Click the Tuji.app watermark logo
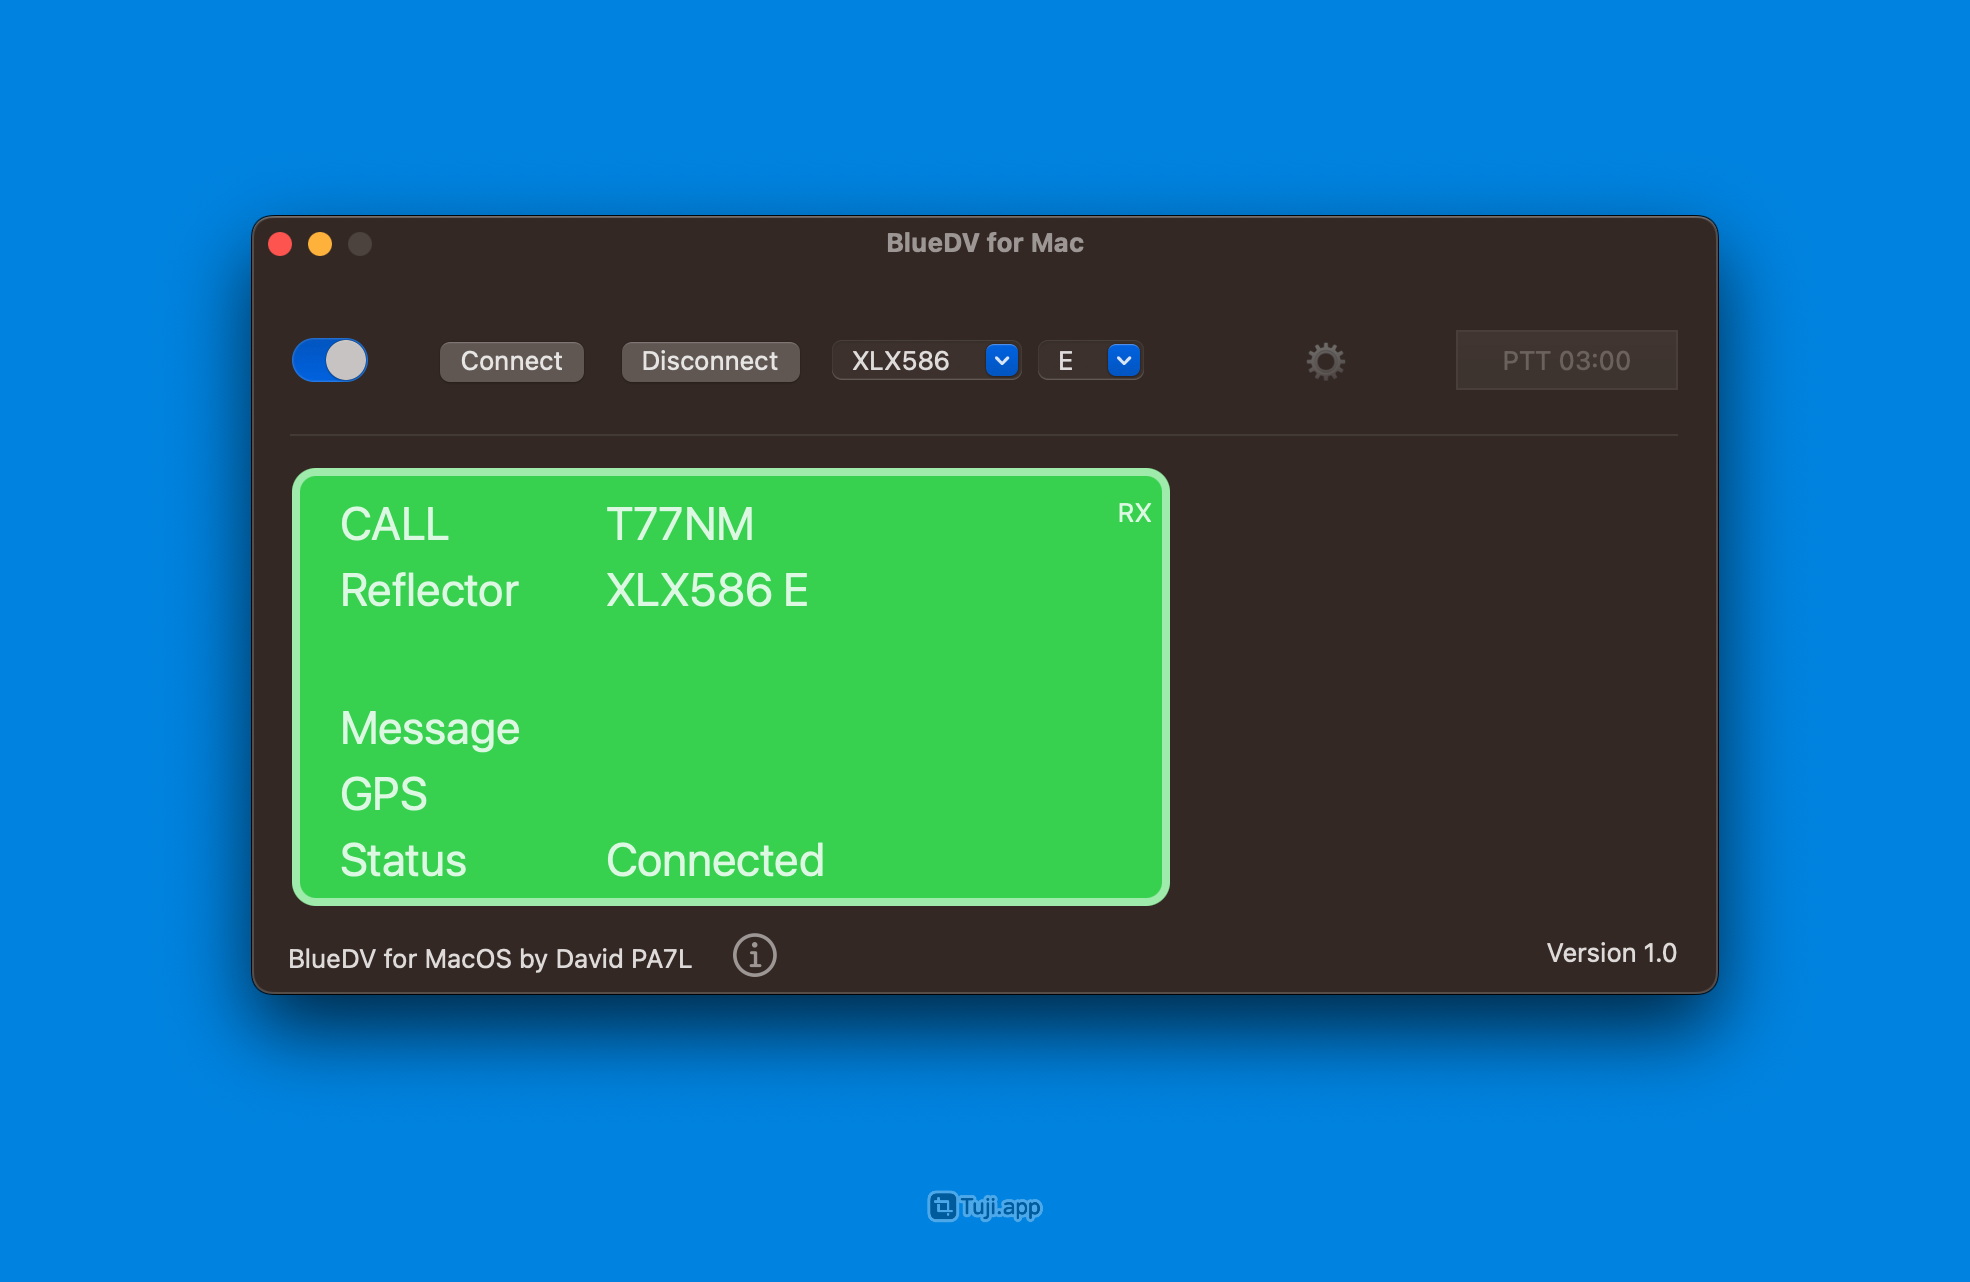Screen dimensions: 1970x1282 [x=985, y=1207]
